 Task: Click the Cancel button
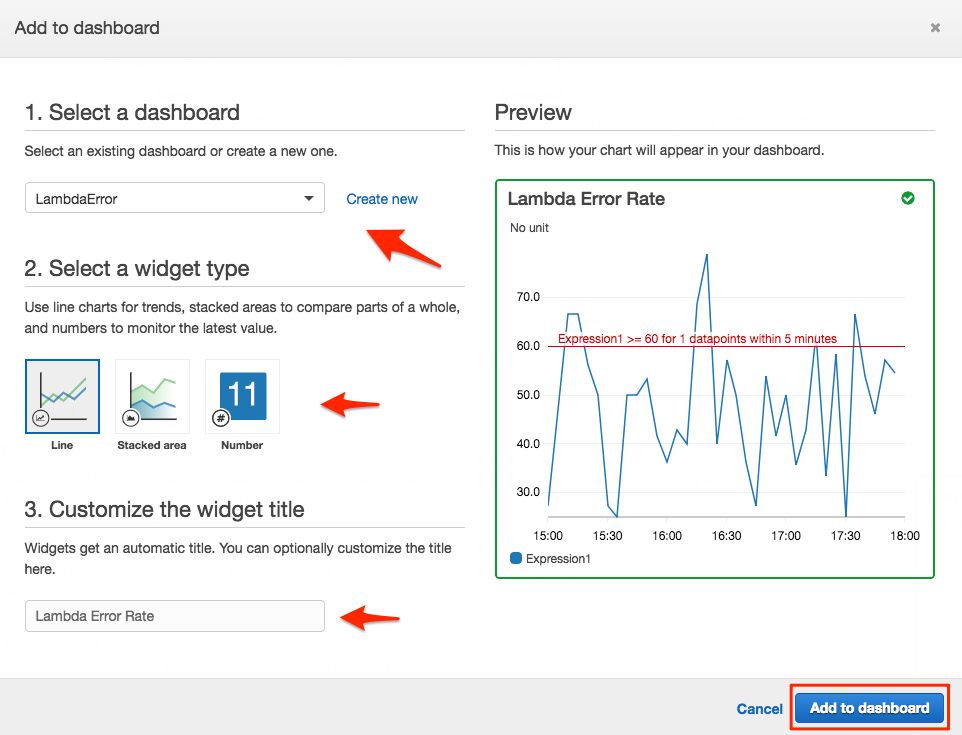coord(760,709)
